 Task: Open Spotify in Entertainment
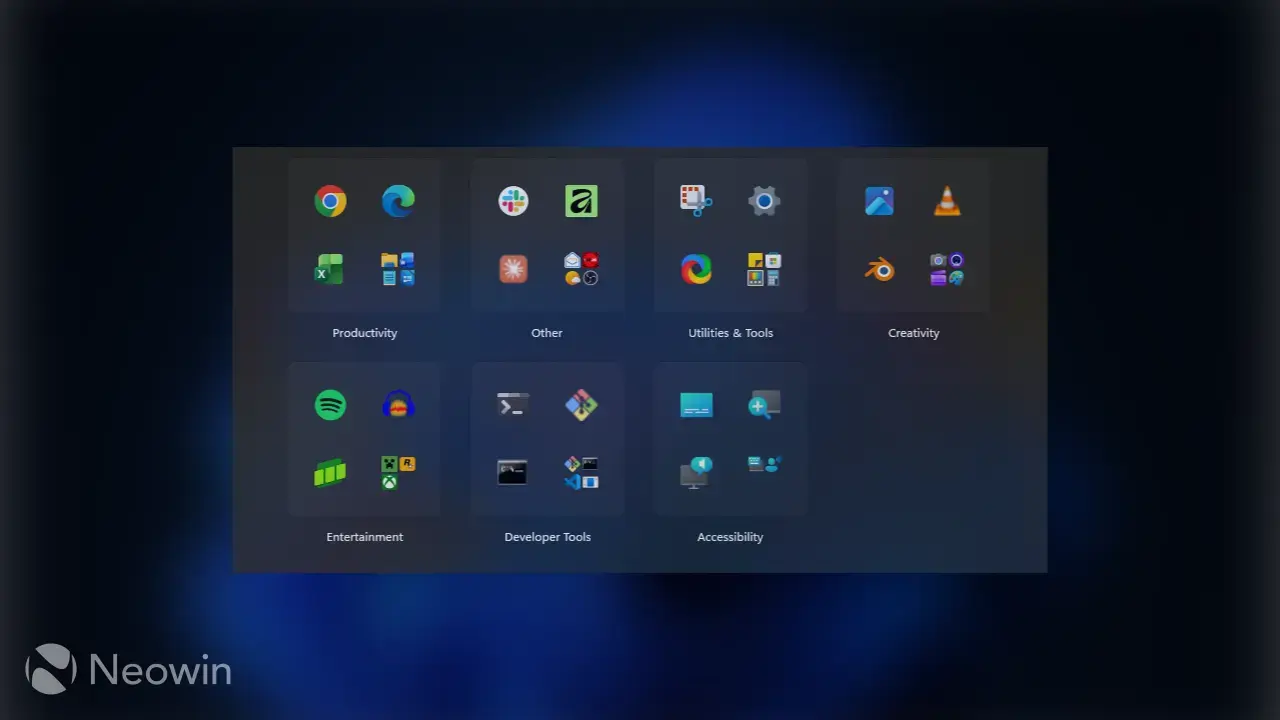click(330, 405)
